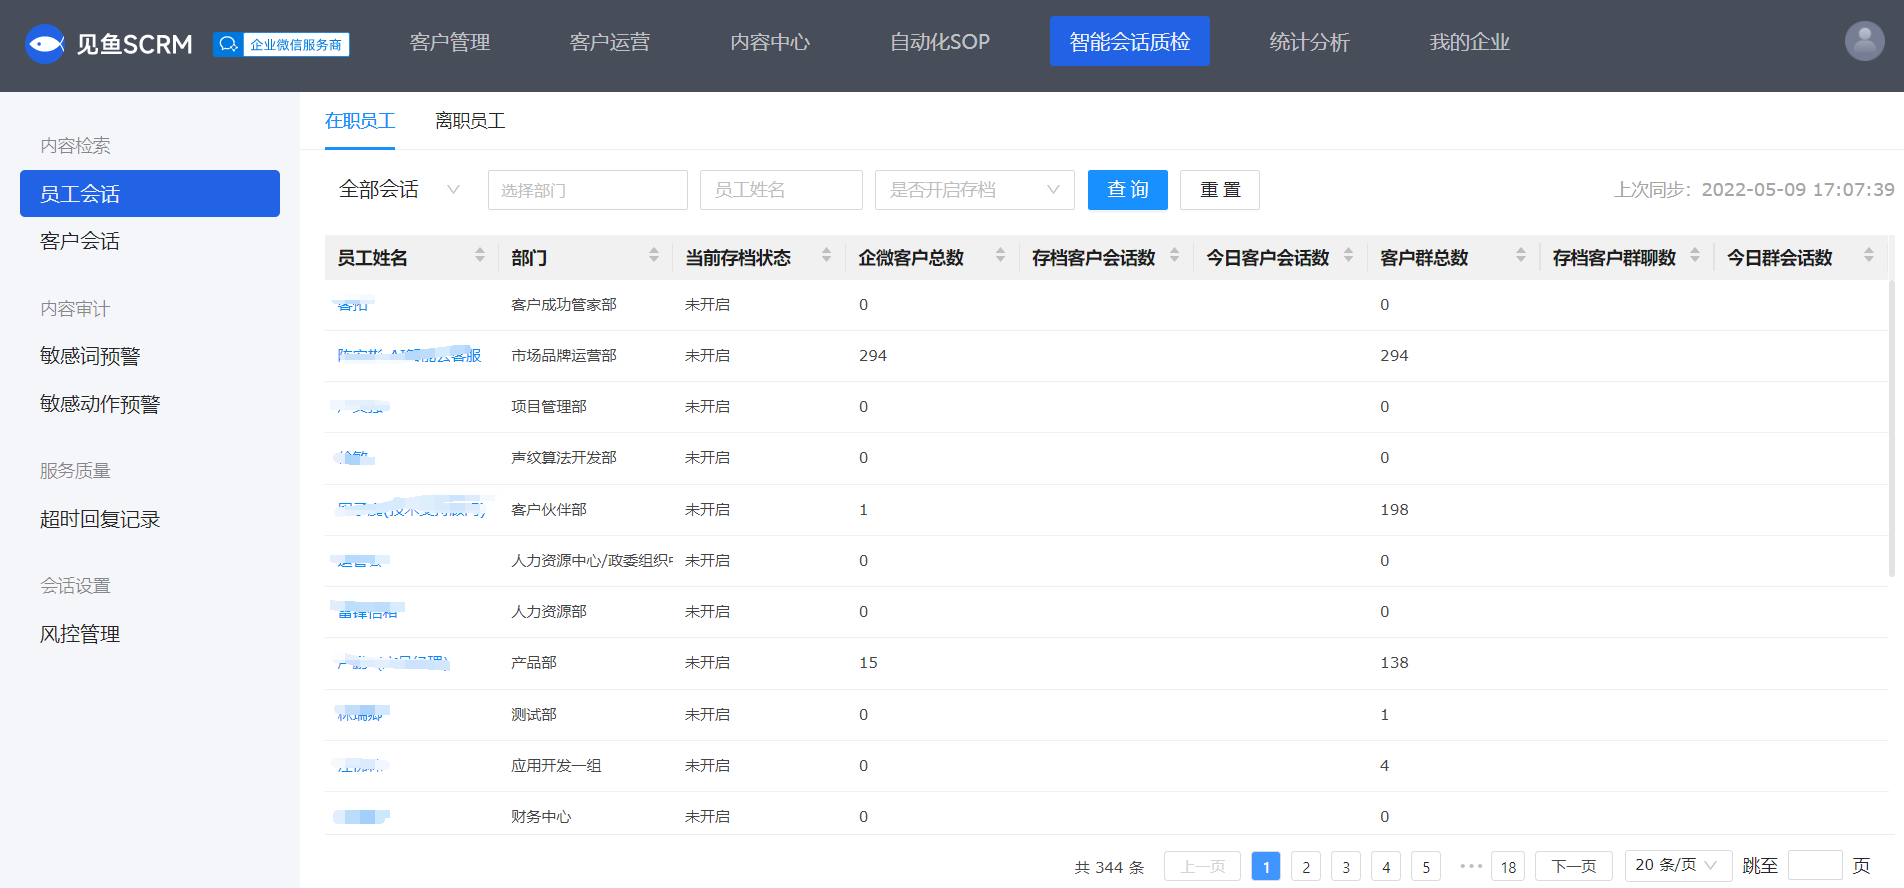Click the 查询 search button
This screenshot has width=1904, height=888.
[1128, 190]
